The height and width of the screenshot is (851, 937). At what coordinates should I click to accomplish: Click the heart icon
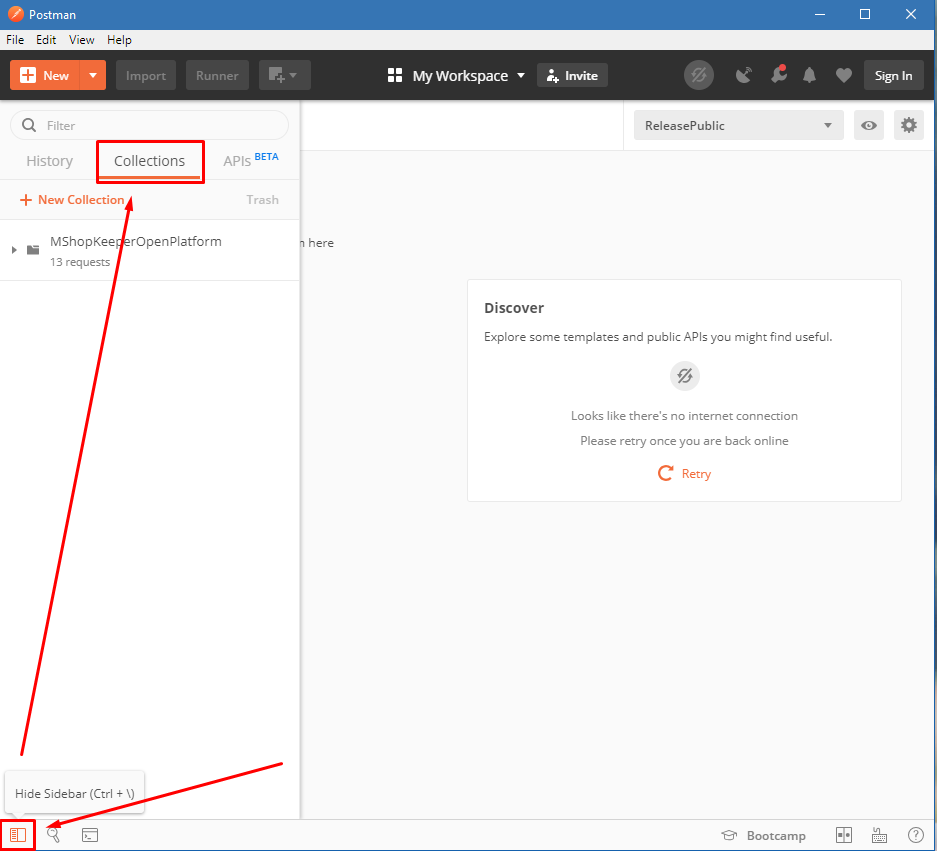pyautogui.click(x=843, y=75)
